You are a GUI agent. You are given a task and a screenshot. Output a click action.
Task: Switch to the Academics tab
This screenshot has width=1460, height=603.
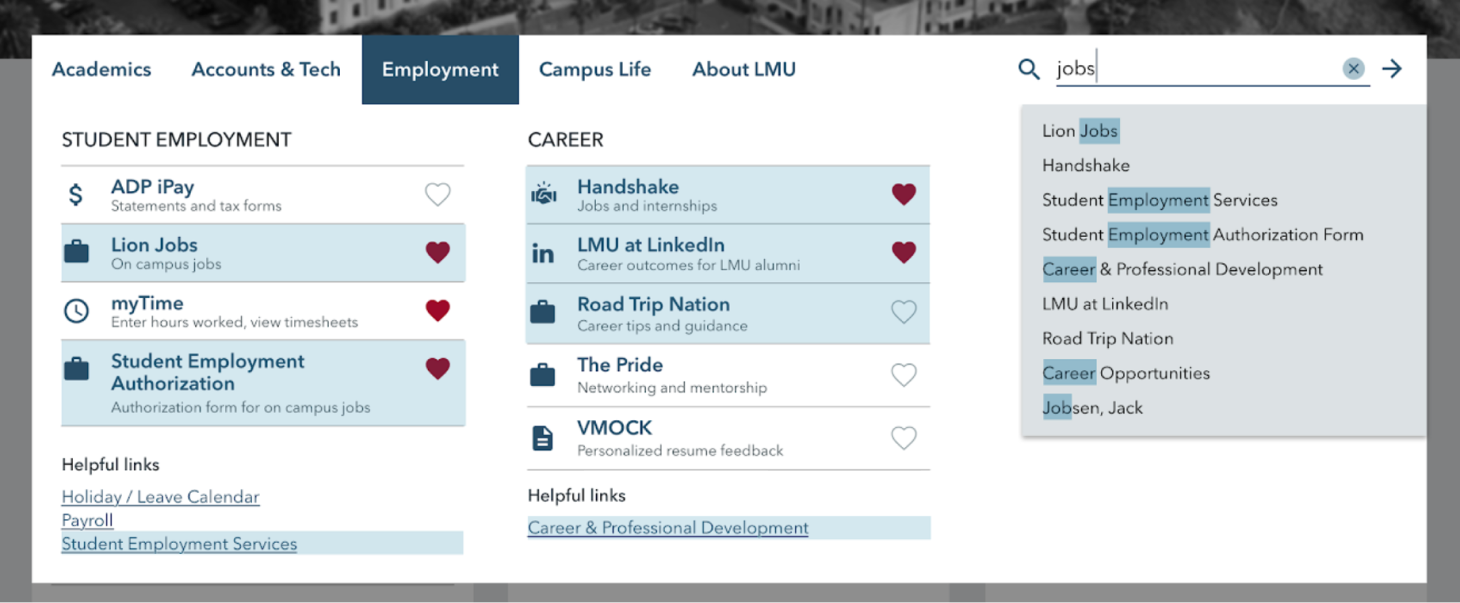[101, 70]
